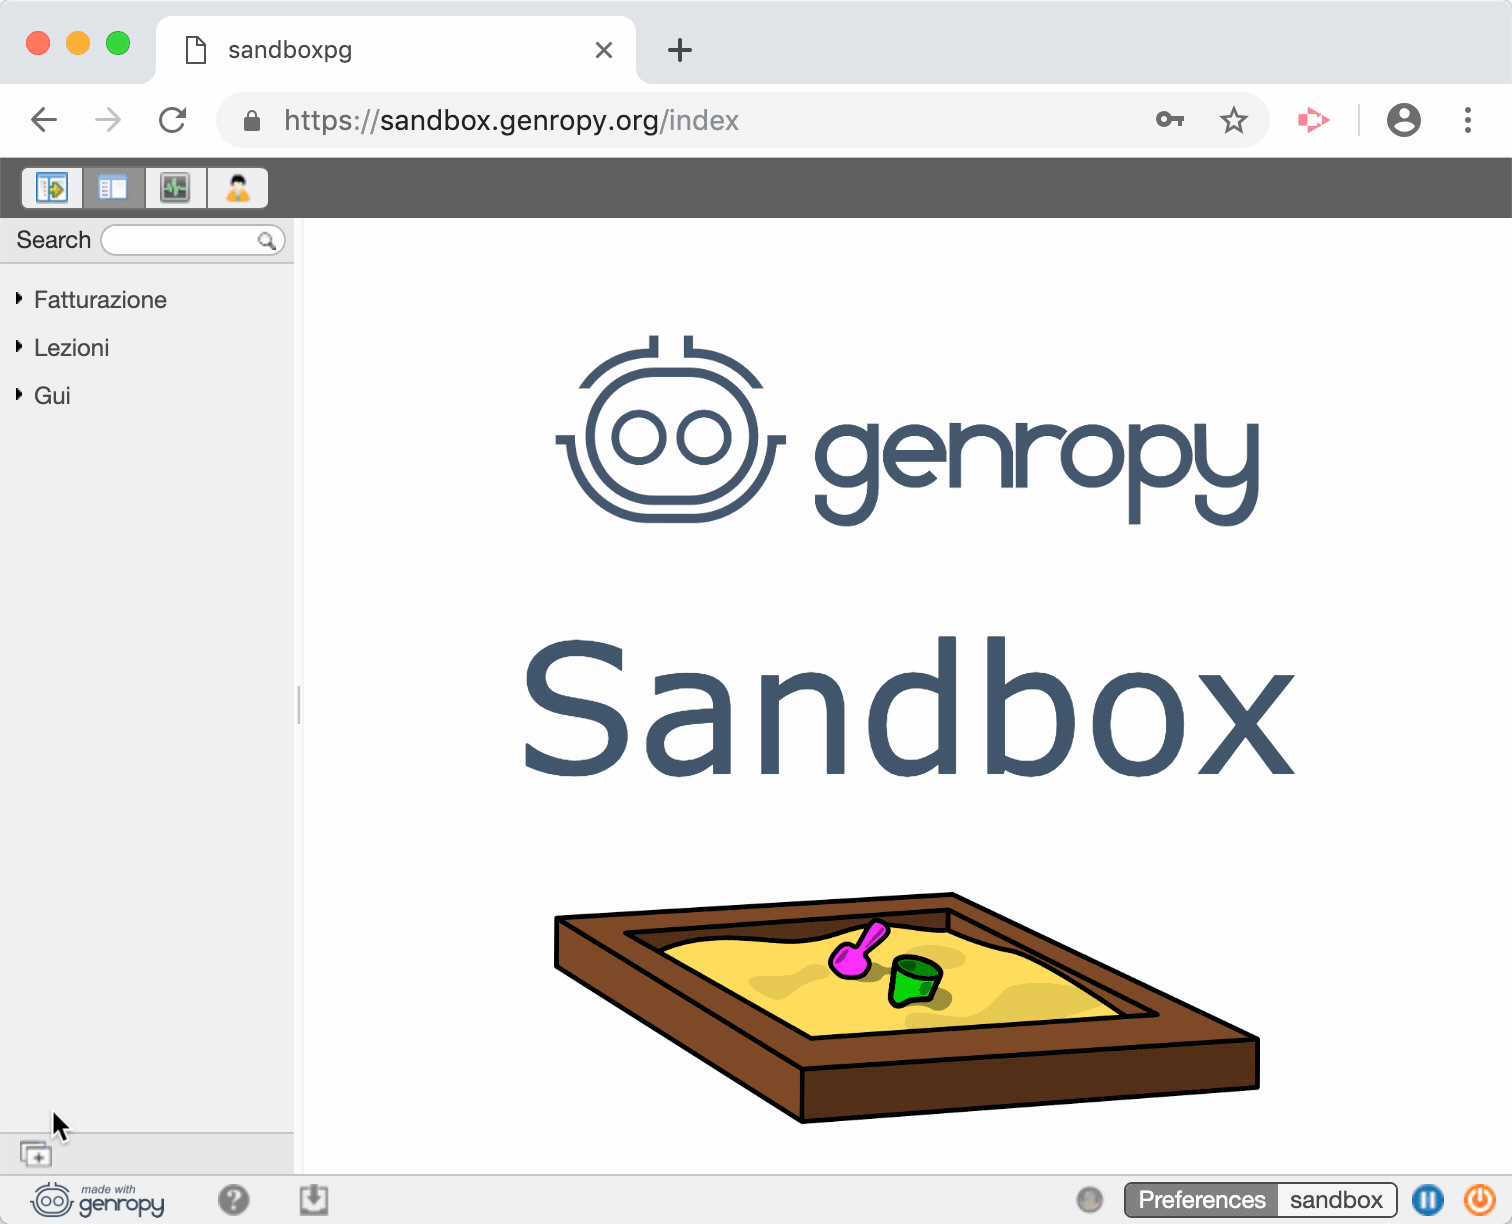Open the help question mark icon
This screenshot has height=1224, width=1512.
pos(234,1199)
